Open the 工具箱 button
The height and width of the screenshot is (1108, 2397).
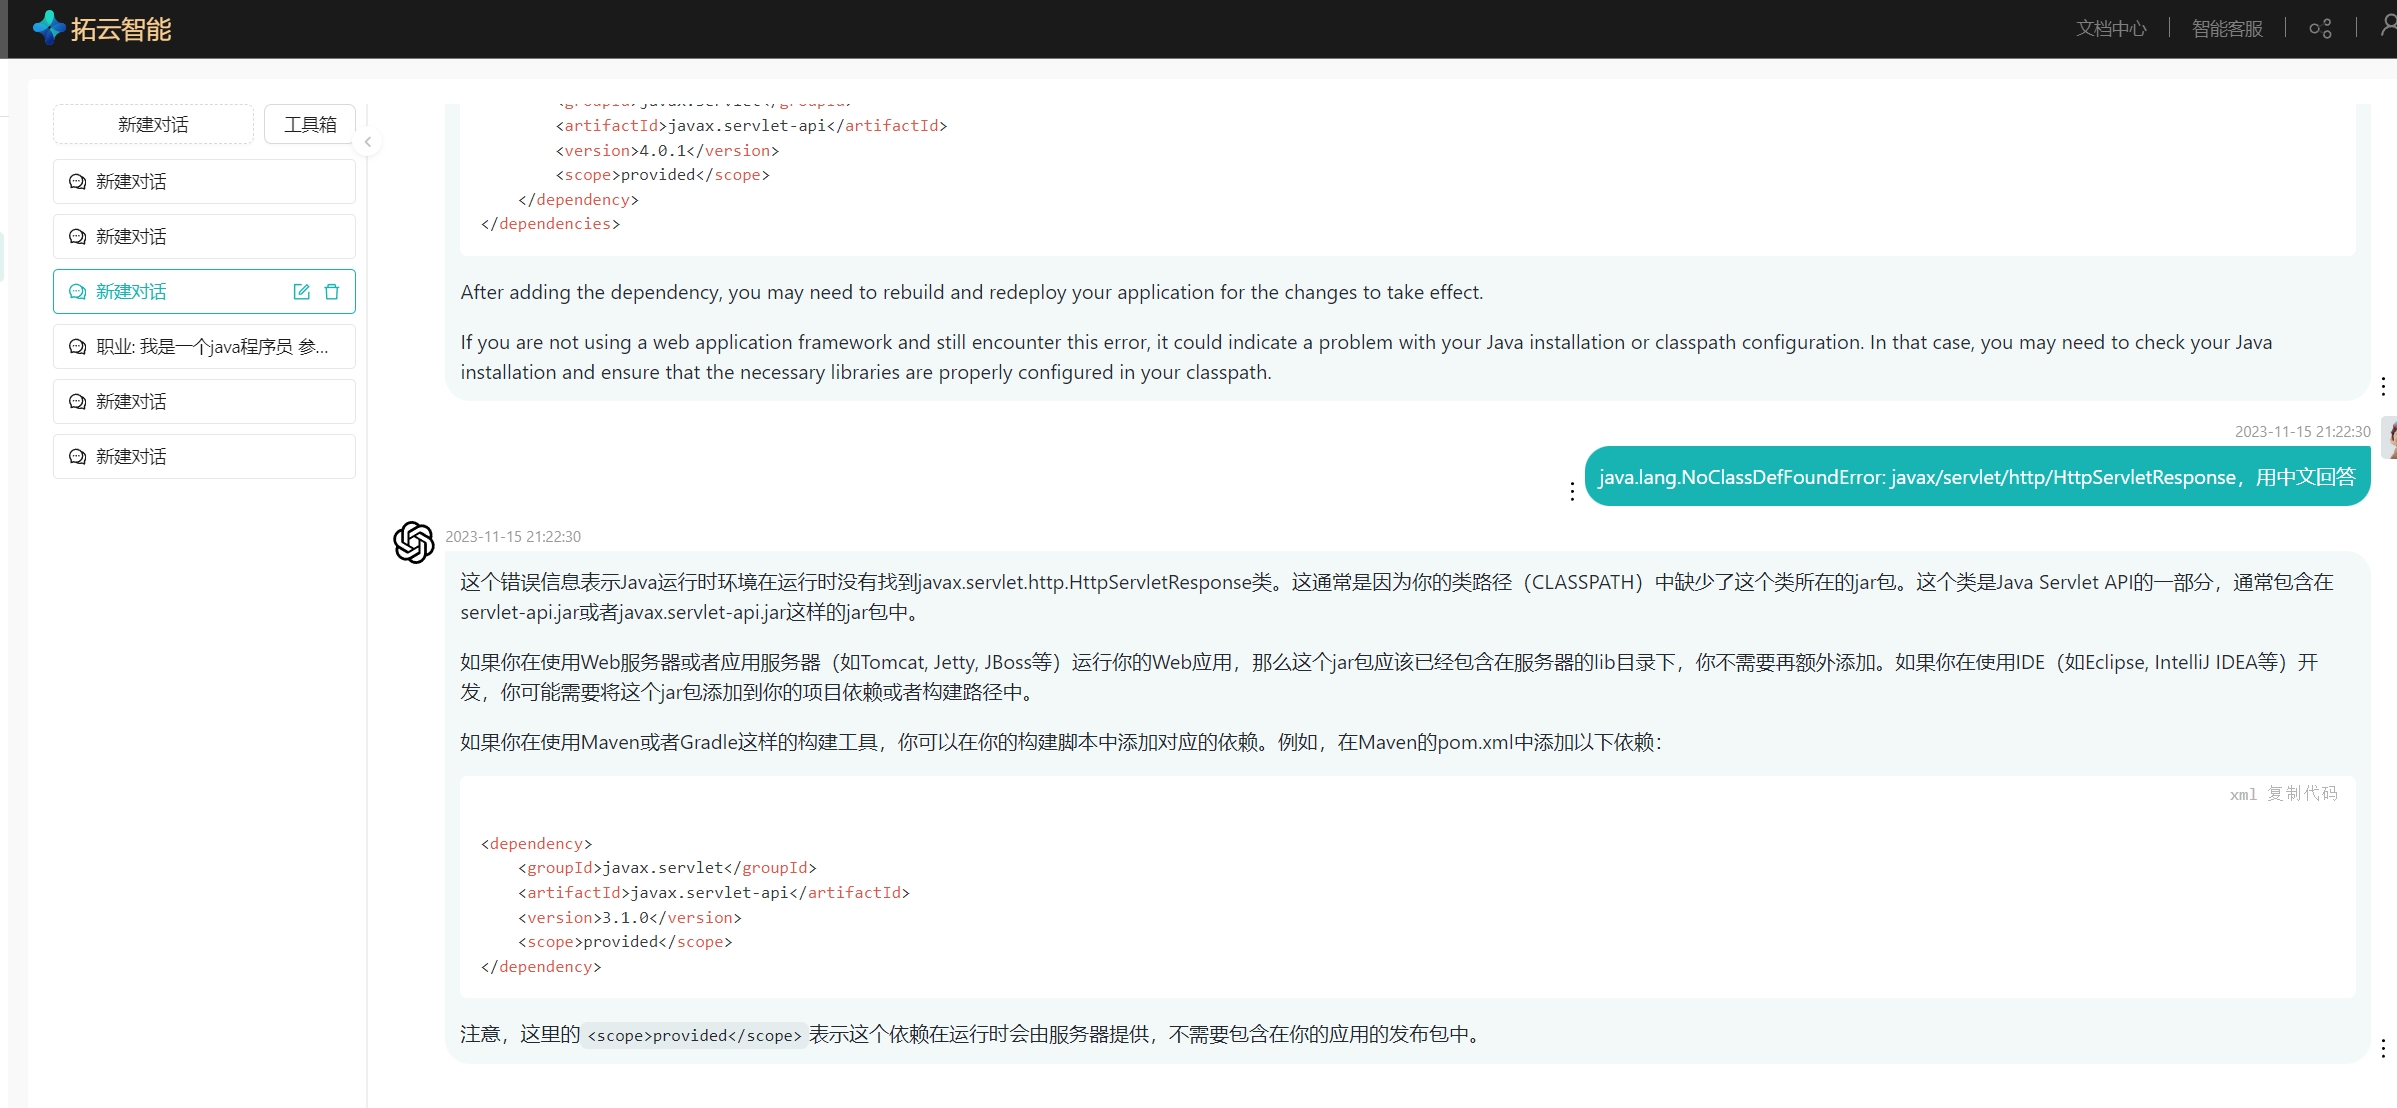(310, 125)
